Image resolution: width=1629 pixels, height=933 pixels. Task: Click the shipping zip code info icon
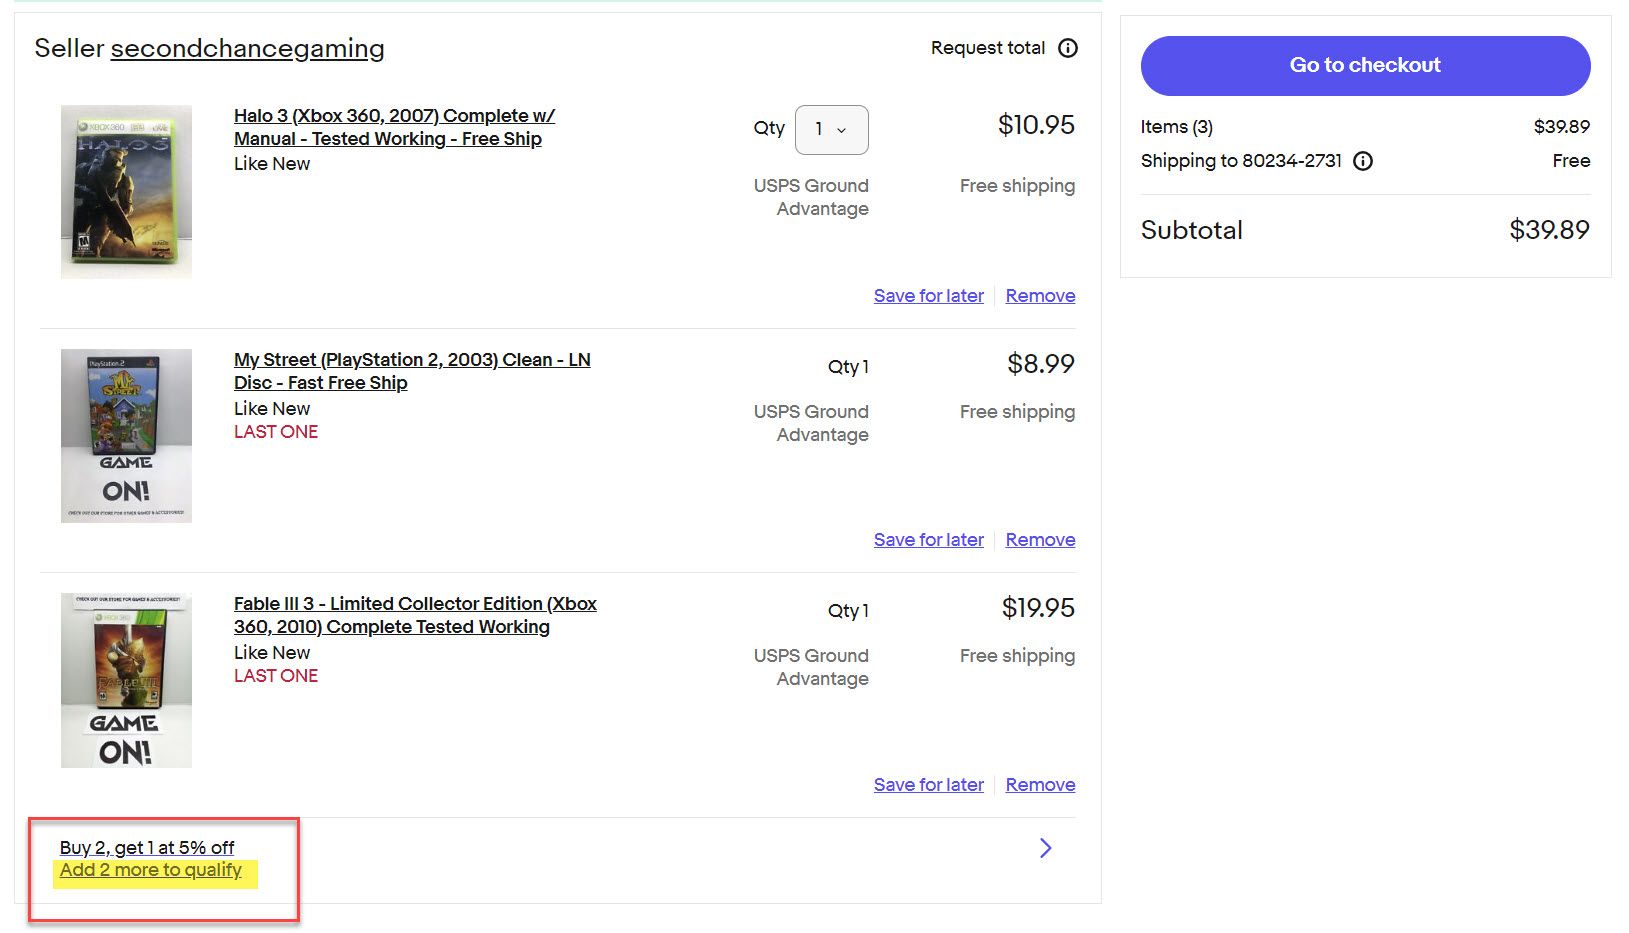[x=1363, y=161]
